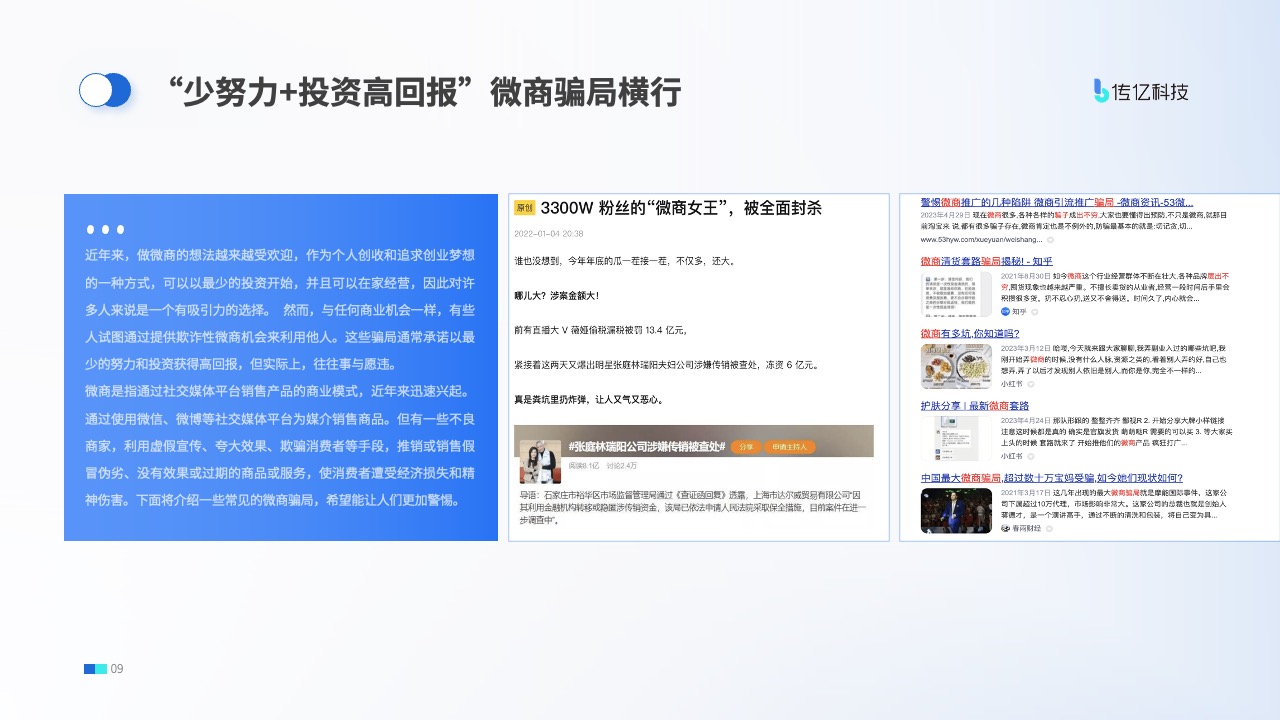Click the www.53hyw.com source URL
The width and height of the screenshot is (1280, 720).
[x=981, y=240]
